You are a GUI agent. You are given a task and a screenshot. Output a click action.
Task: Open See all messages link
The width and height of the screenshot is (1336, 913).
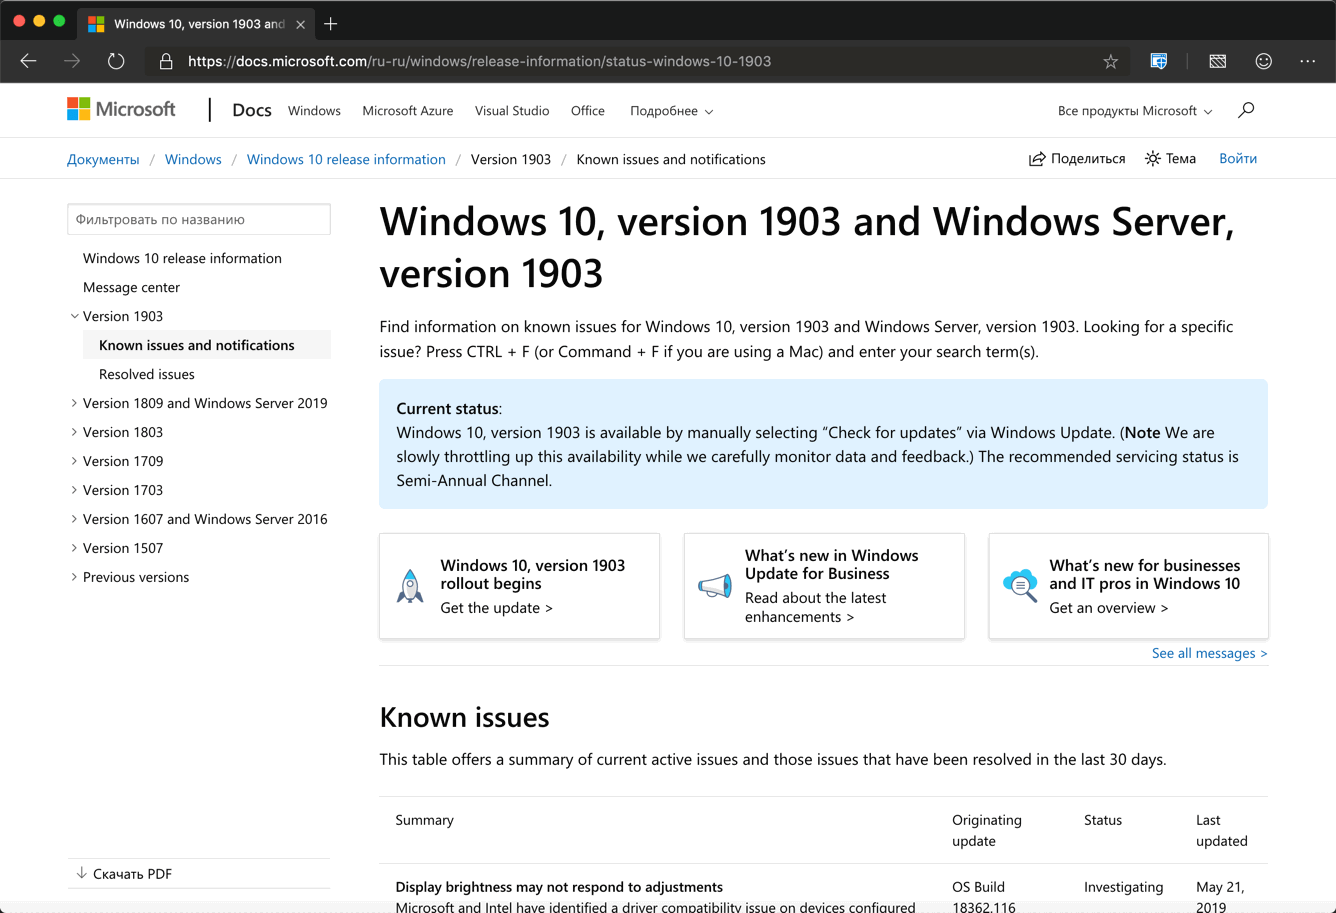(1209, 653)
